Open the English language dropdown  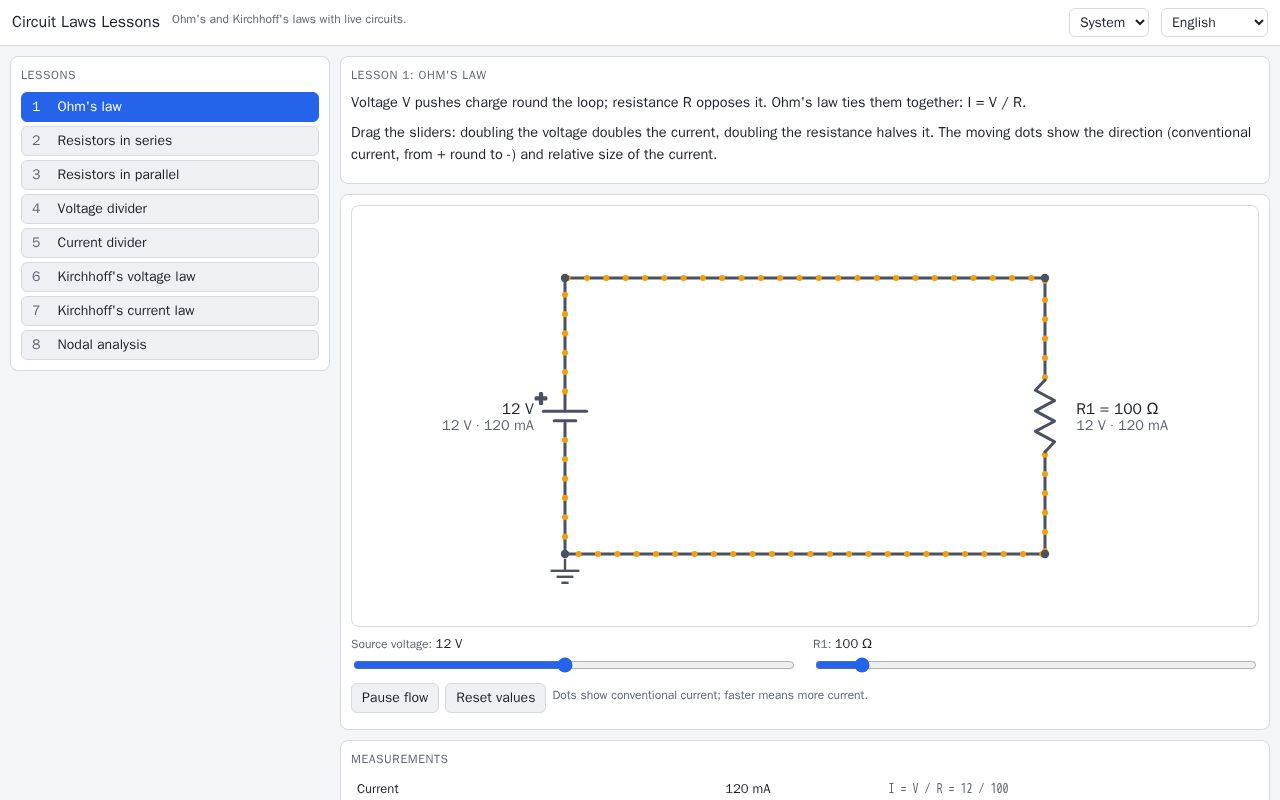point(1214,22)
